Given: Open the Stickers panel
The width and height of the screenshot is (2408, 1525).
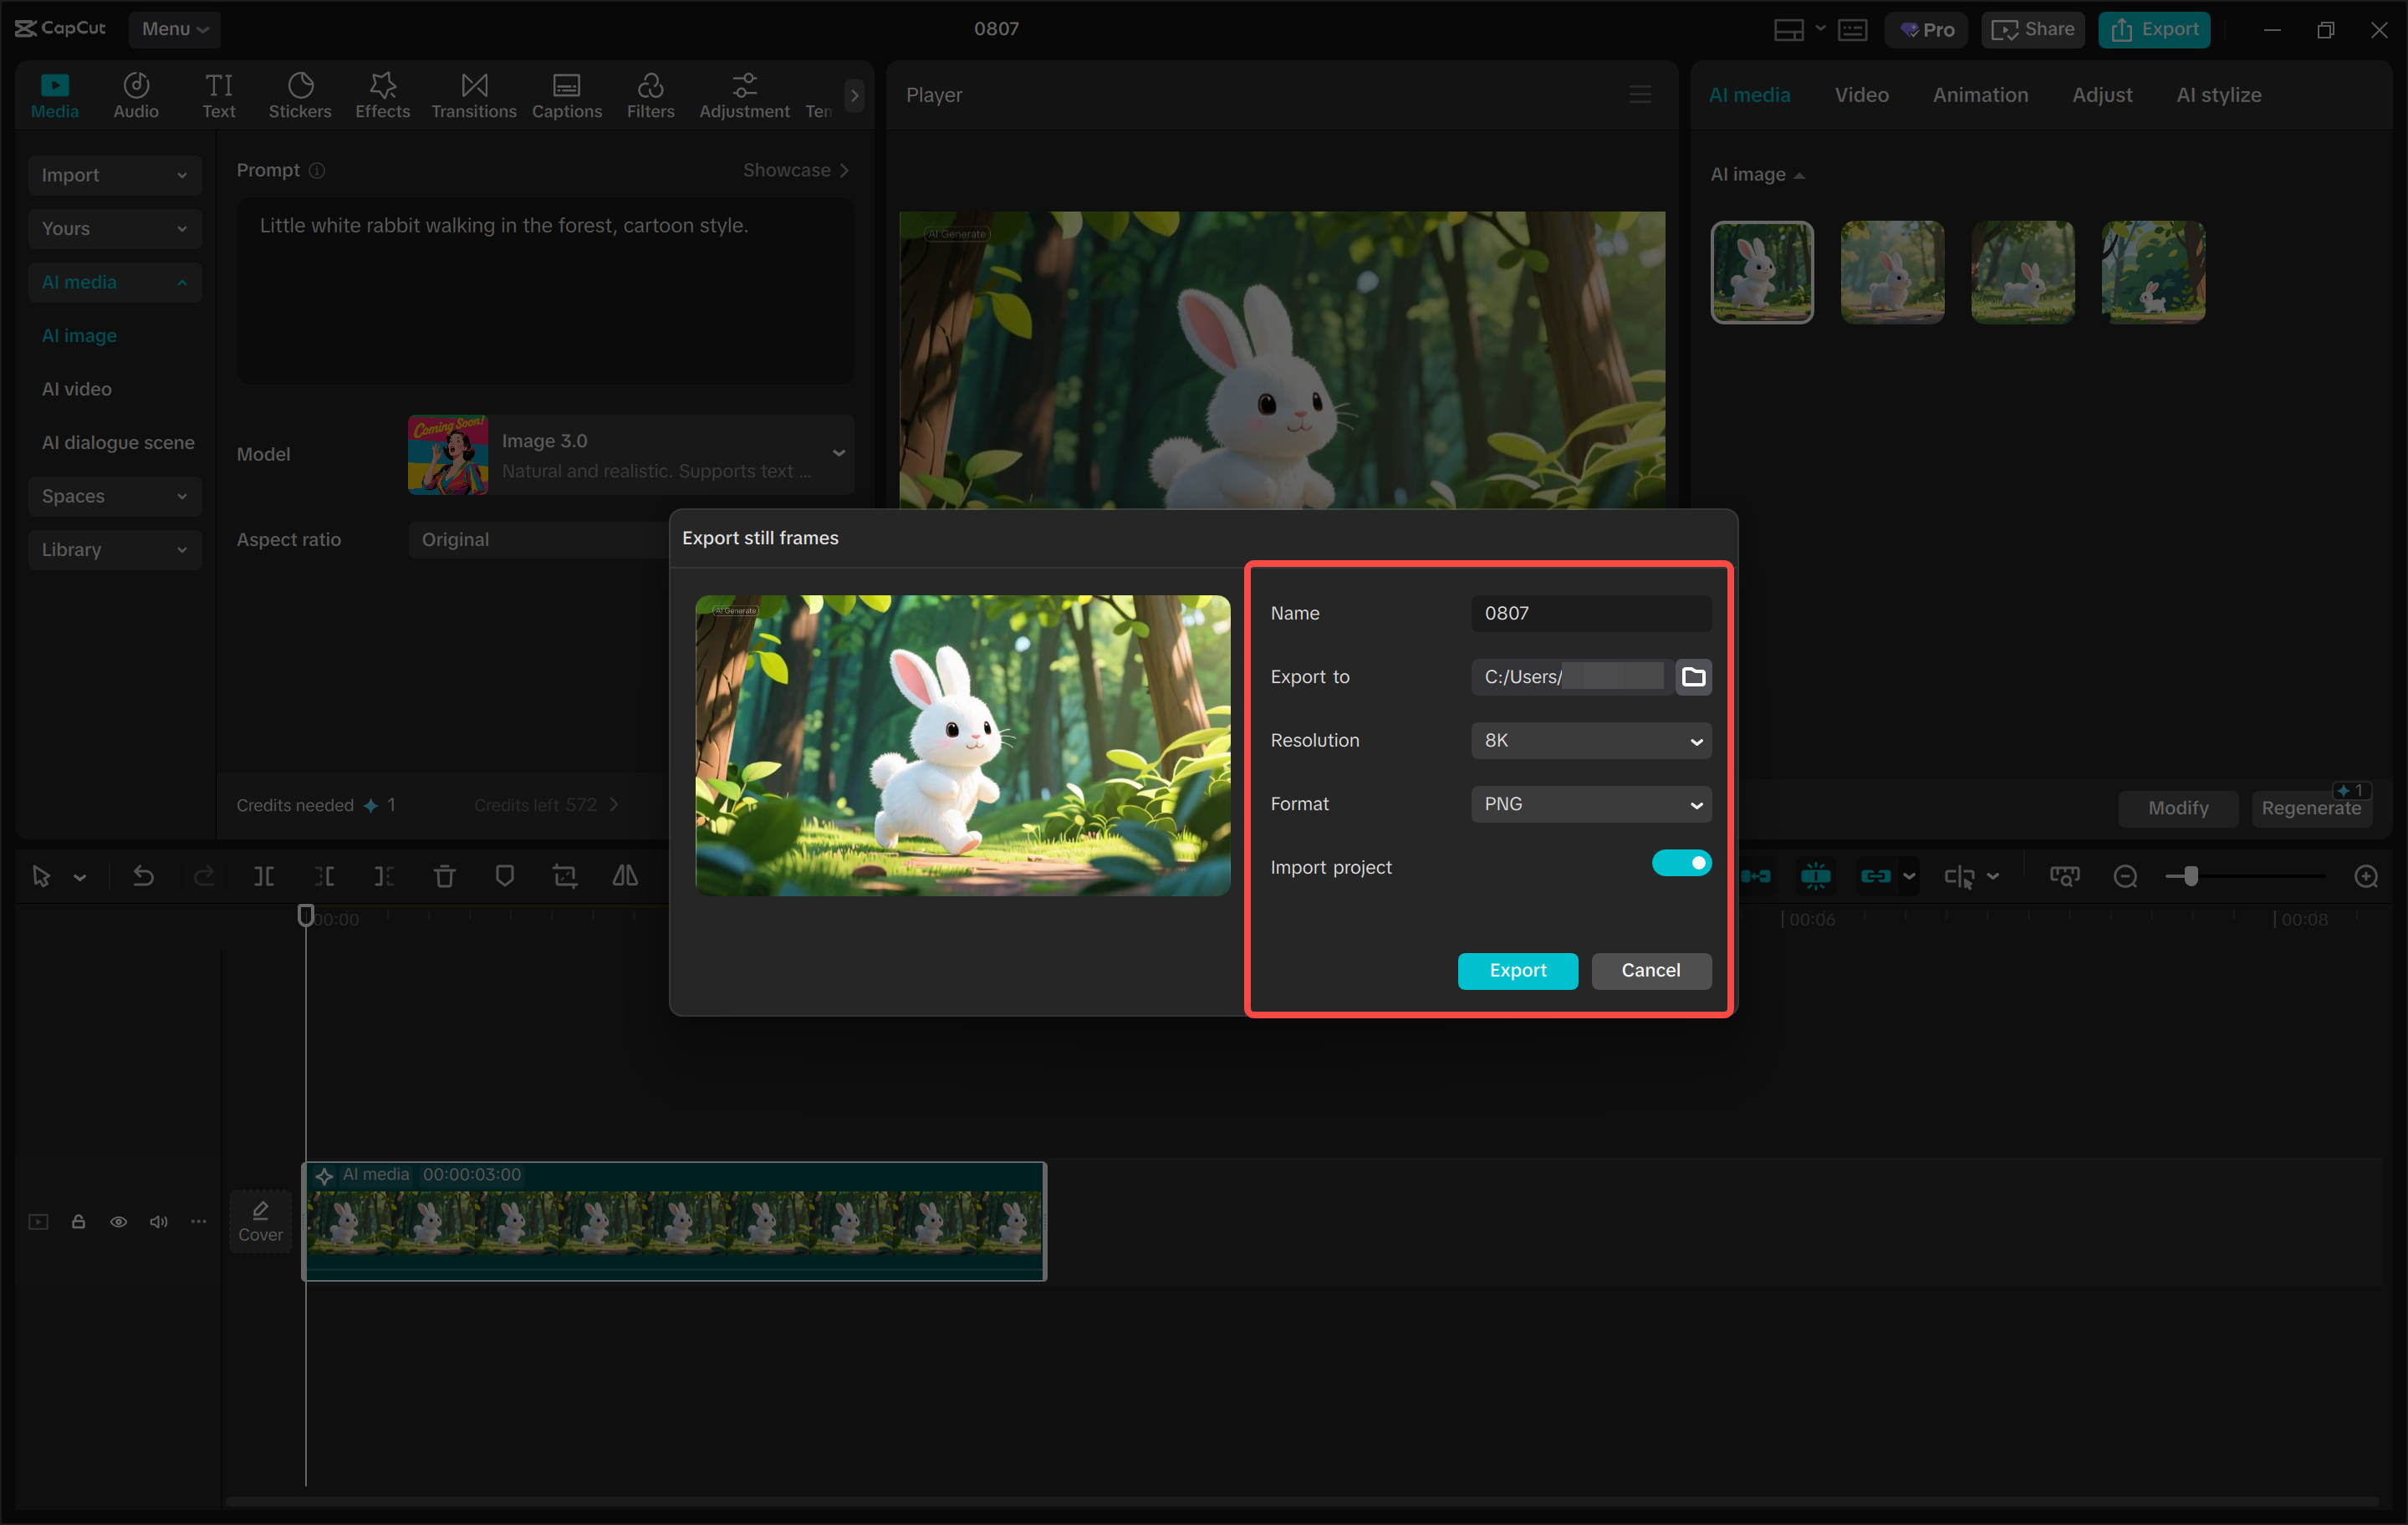Looking at the screenshot, I should (x=300, y=95).
